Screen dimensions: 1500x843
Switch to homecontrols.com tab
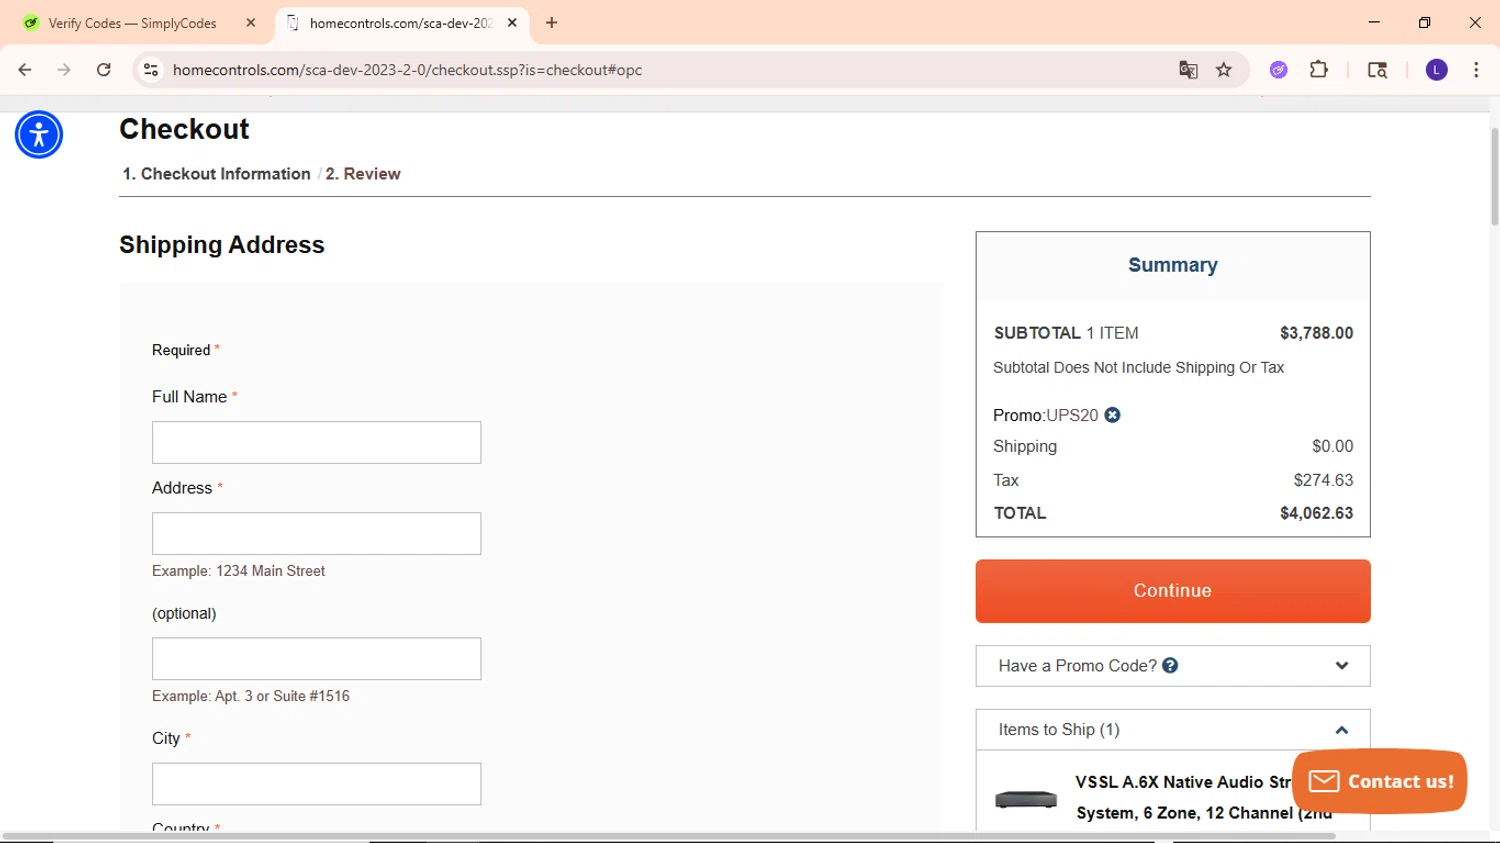click(x=400, y=23)
